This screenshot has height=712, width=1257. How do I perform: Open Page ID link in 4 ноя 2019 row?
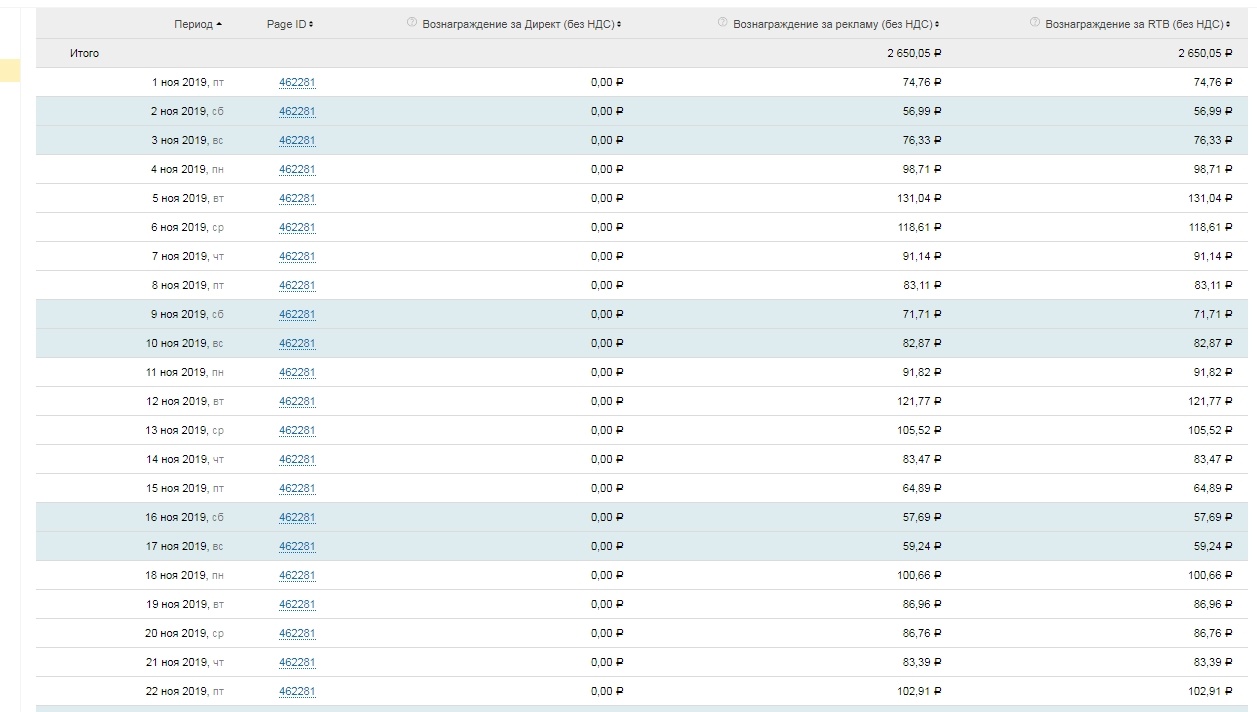point(297,170)
